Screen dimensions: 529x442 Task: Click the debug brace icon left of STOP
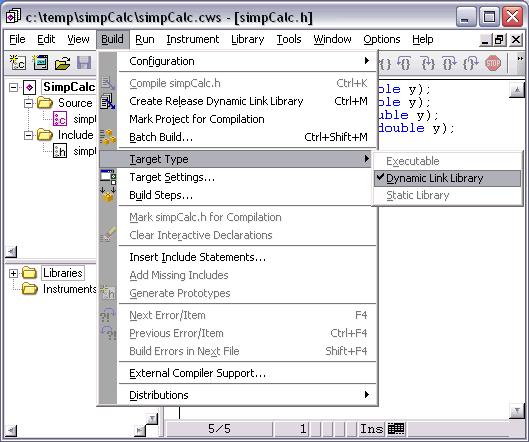(x=471, y=63)
